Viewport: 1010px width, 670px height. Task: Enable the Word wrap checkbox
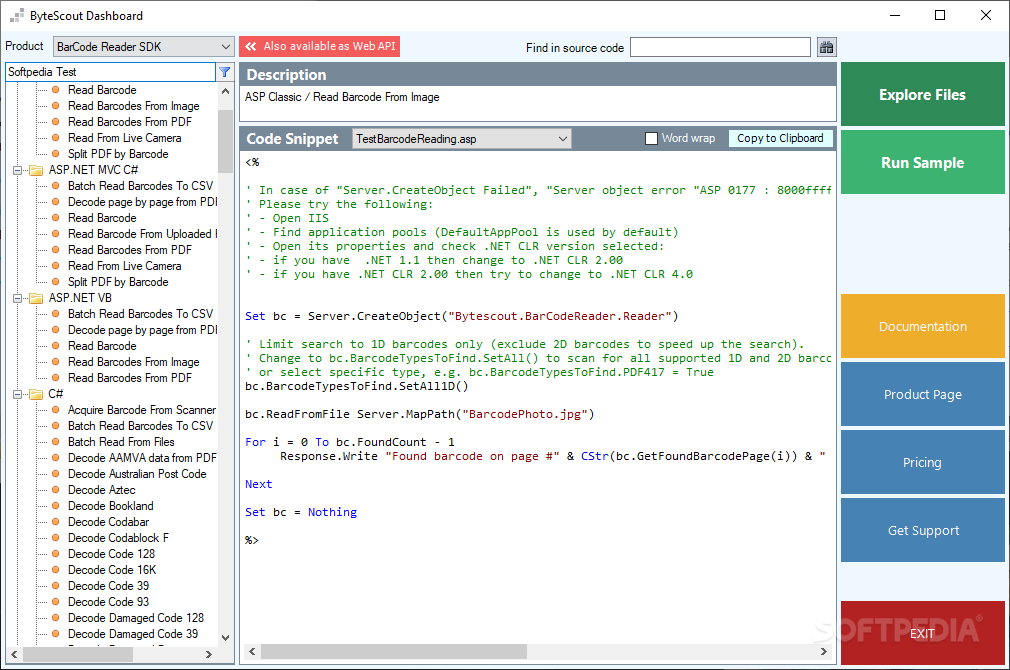[x=651, y=139]
